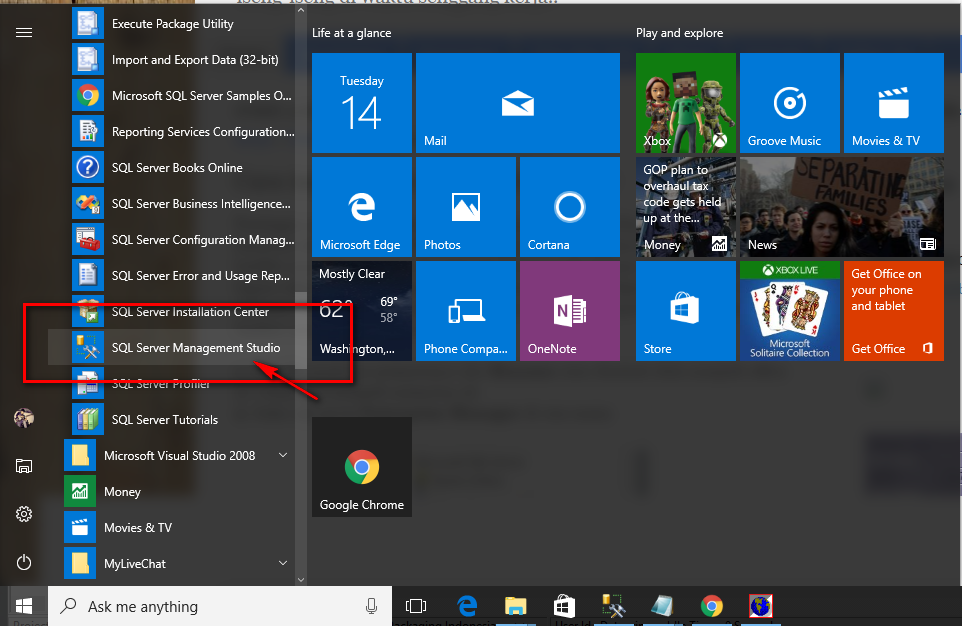Open the Cortana tile

[x=570, y=207]
